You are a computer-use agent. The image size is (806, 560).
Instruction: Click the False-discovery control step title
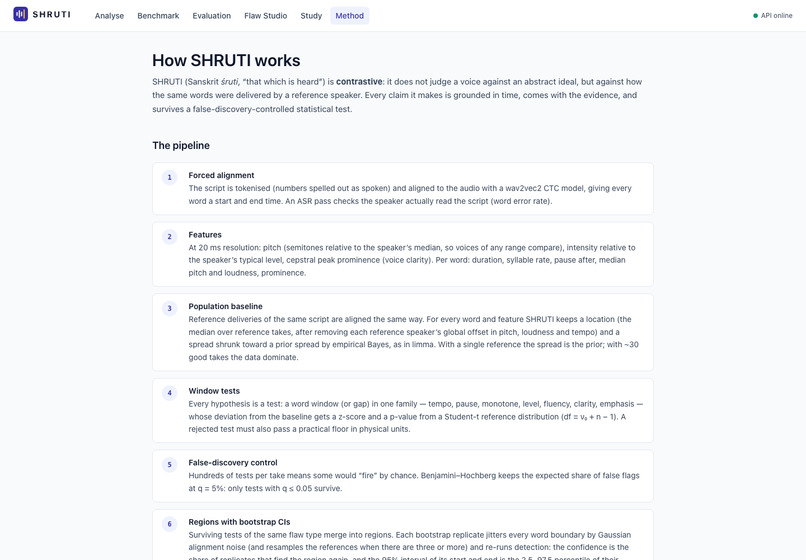pos(233,463)
